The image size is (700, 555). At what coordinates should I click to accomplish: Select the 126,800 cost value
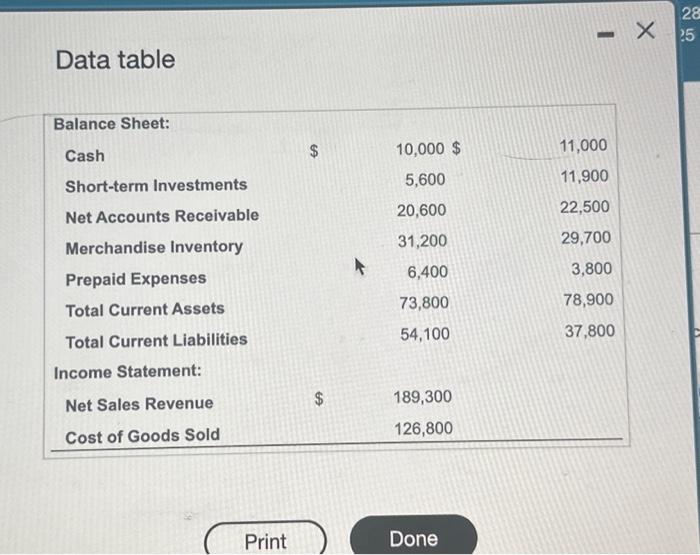423,428
